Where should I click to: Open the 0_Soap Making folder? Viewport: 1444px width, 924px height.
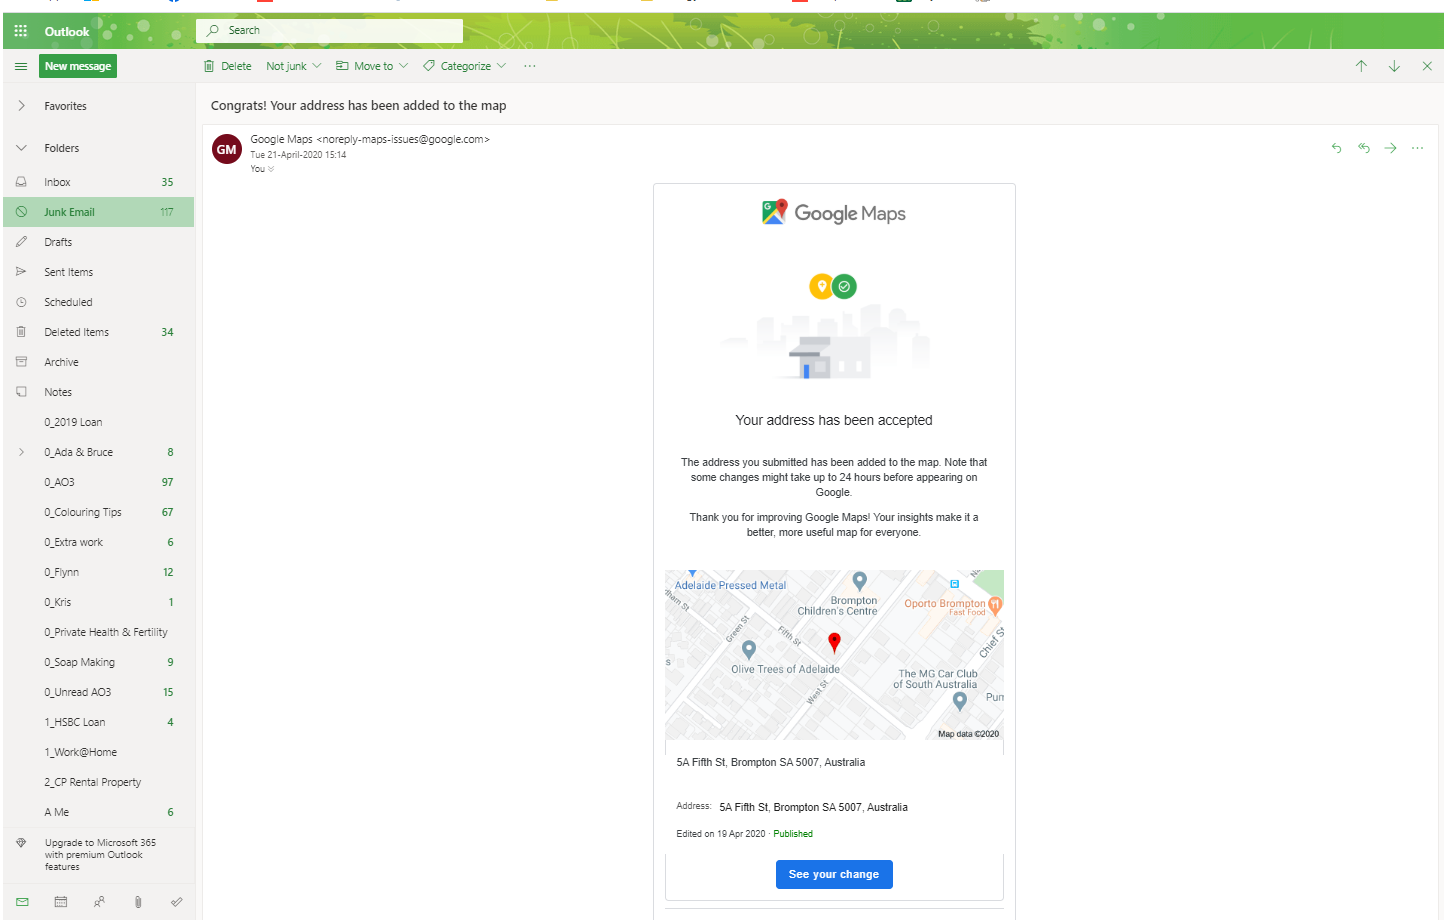pyautogui.click(x=99, y=662)
